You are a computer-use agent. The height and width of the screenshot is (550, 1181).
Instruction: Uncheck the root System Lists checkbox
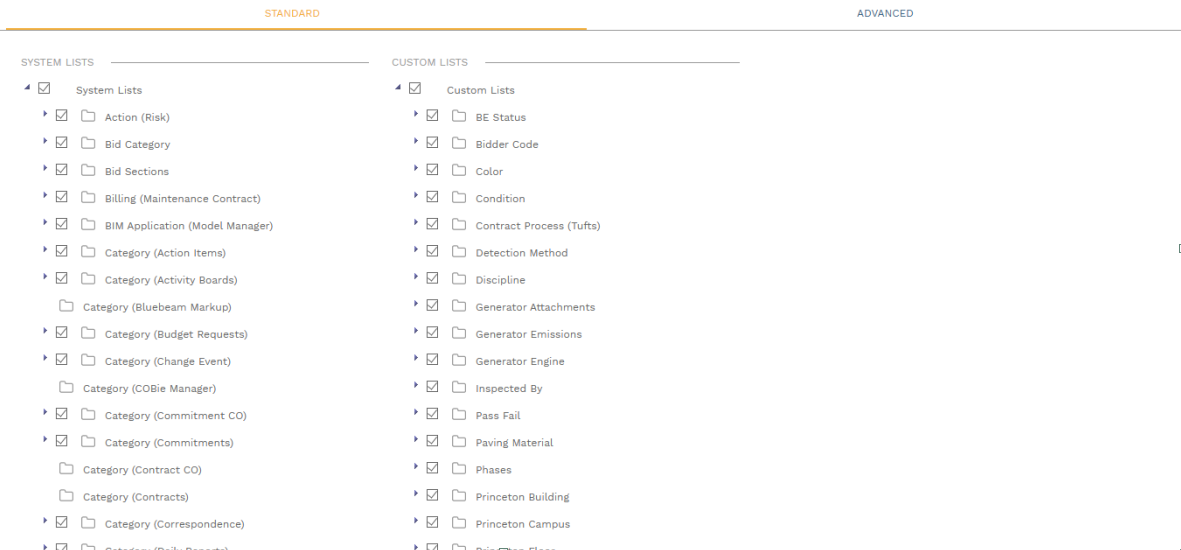point(43,89)
